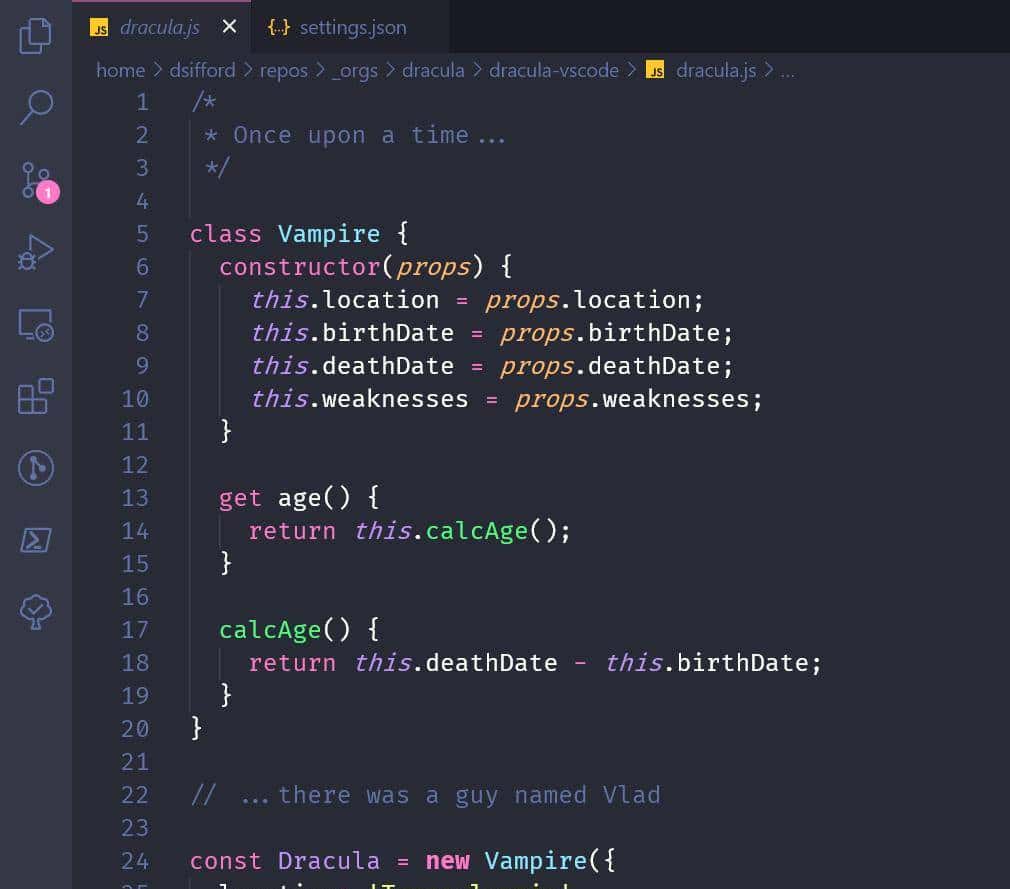The height and width of the screenshot is (889, 1010).
Task: Click line number 5 in the gutter
Action: (142, 233)
